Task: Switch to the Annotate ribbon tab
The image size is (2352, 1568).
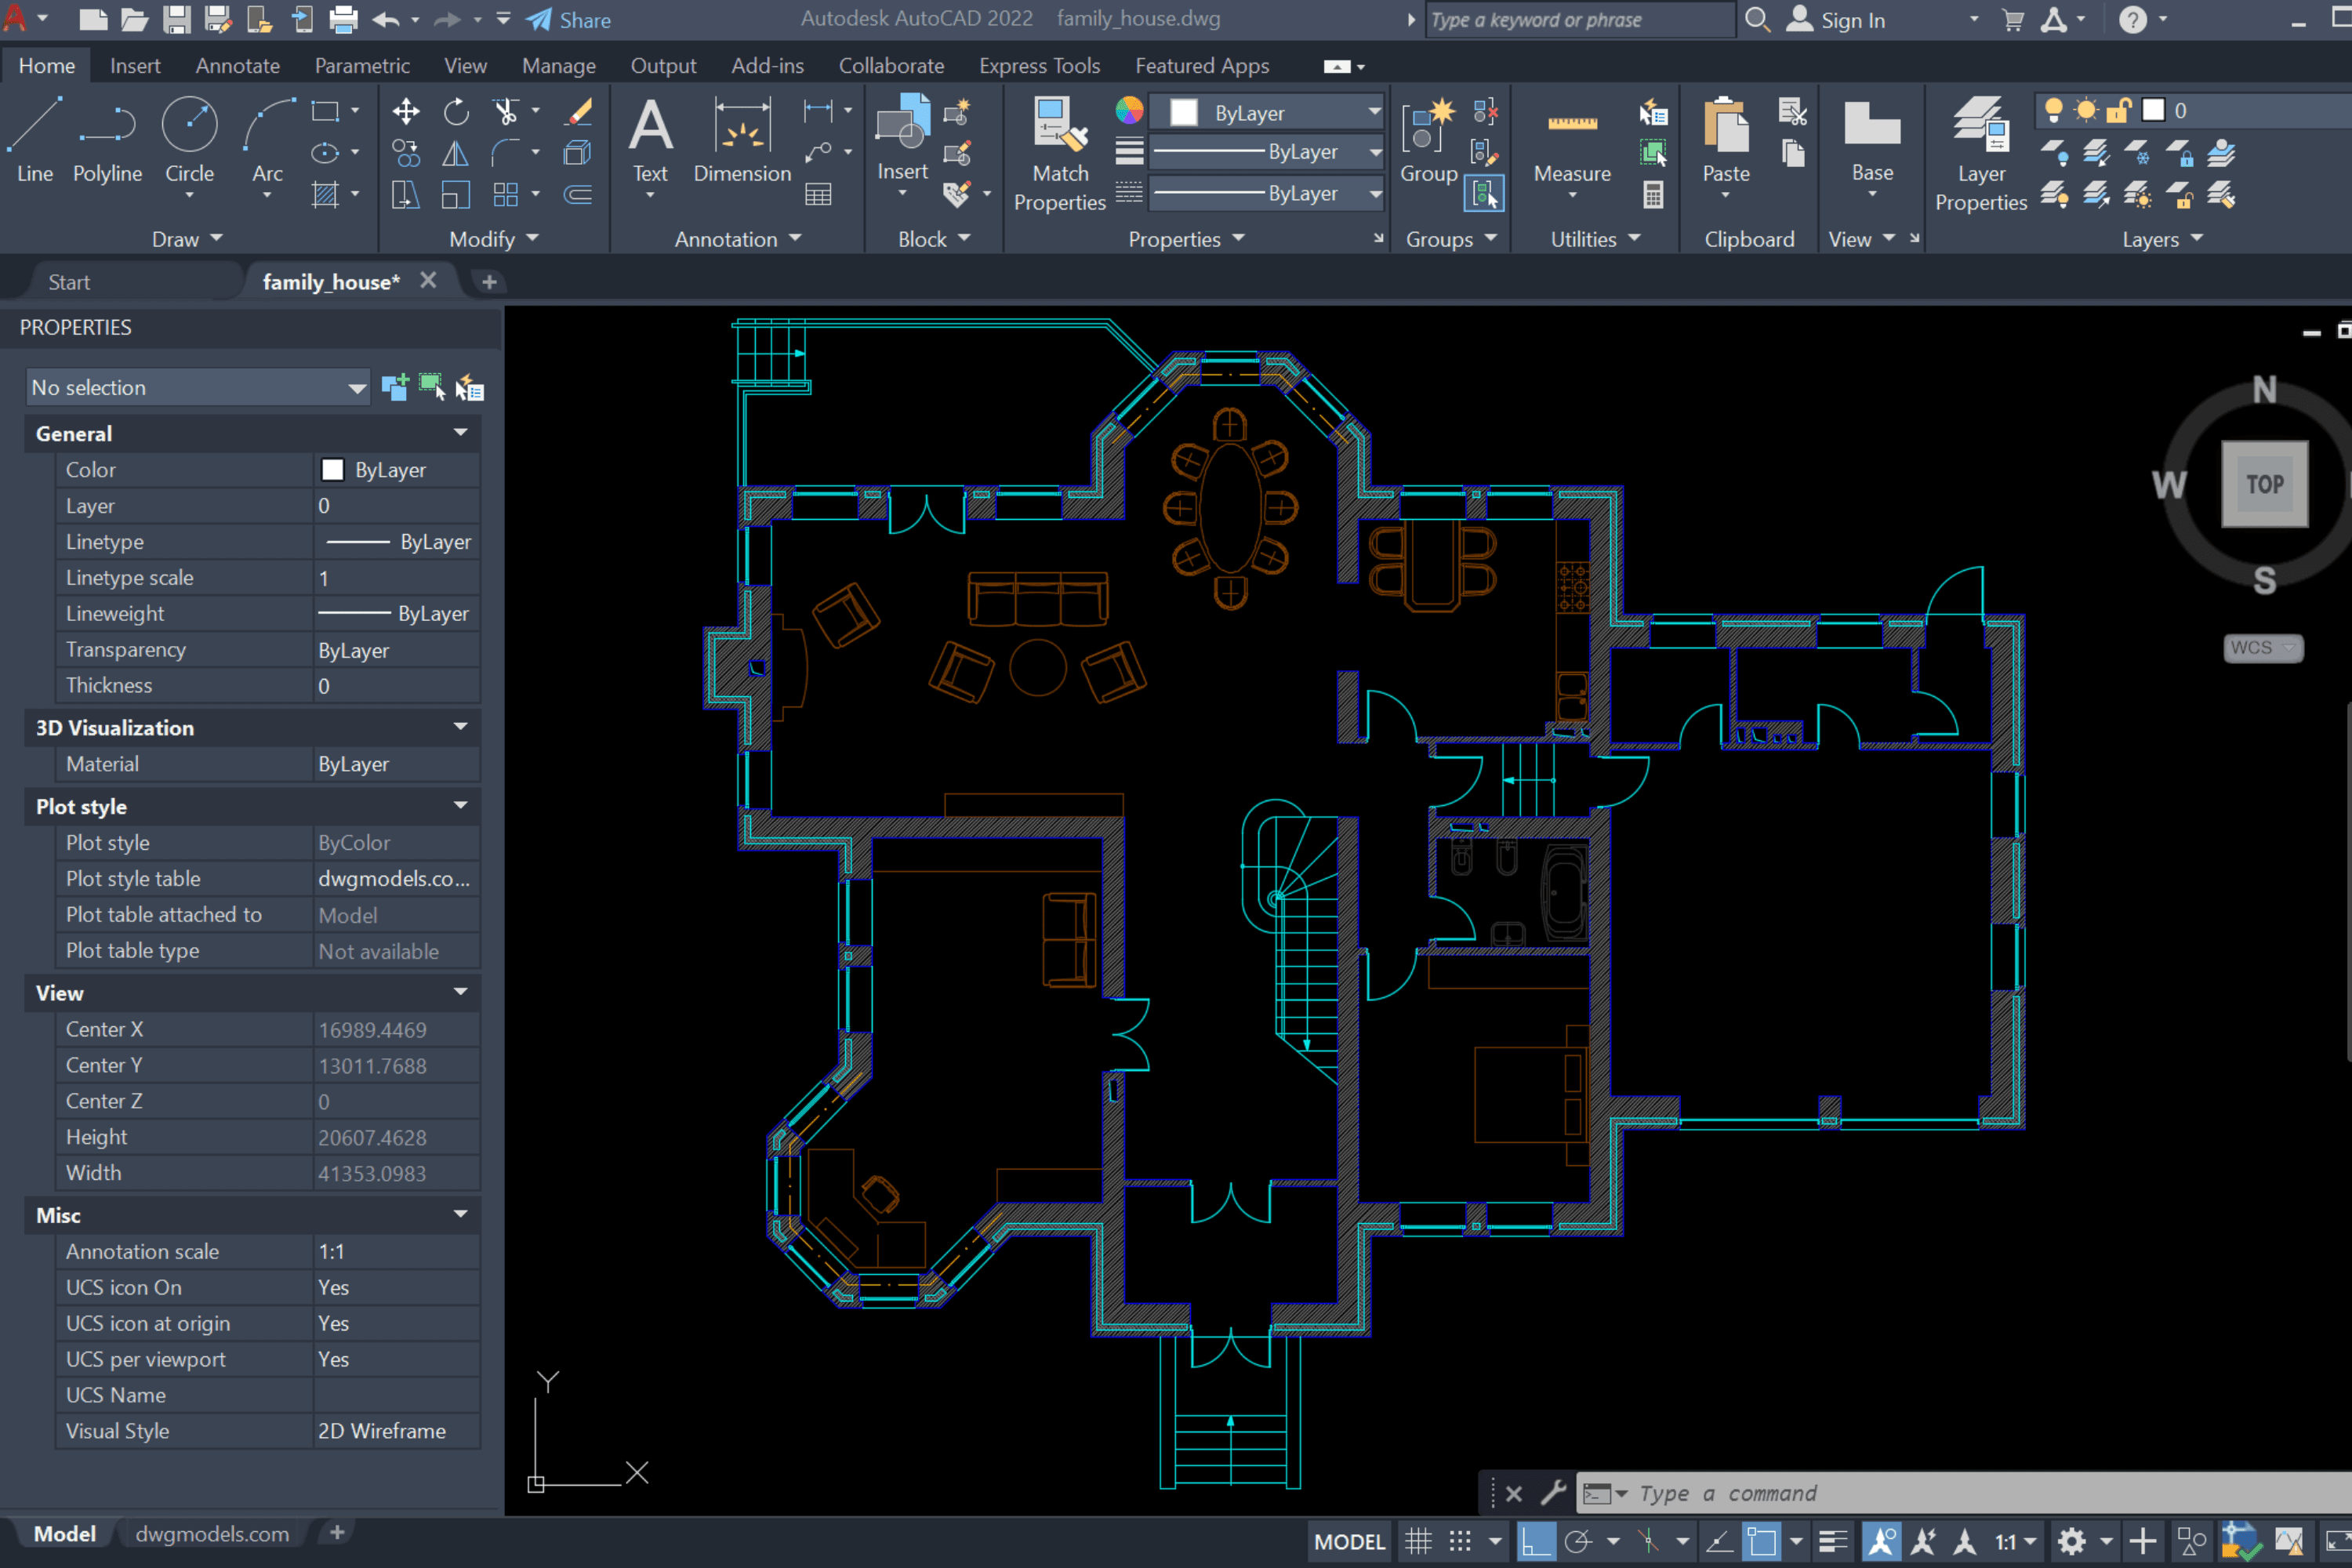Action: 237,66
